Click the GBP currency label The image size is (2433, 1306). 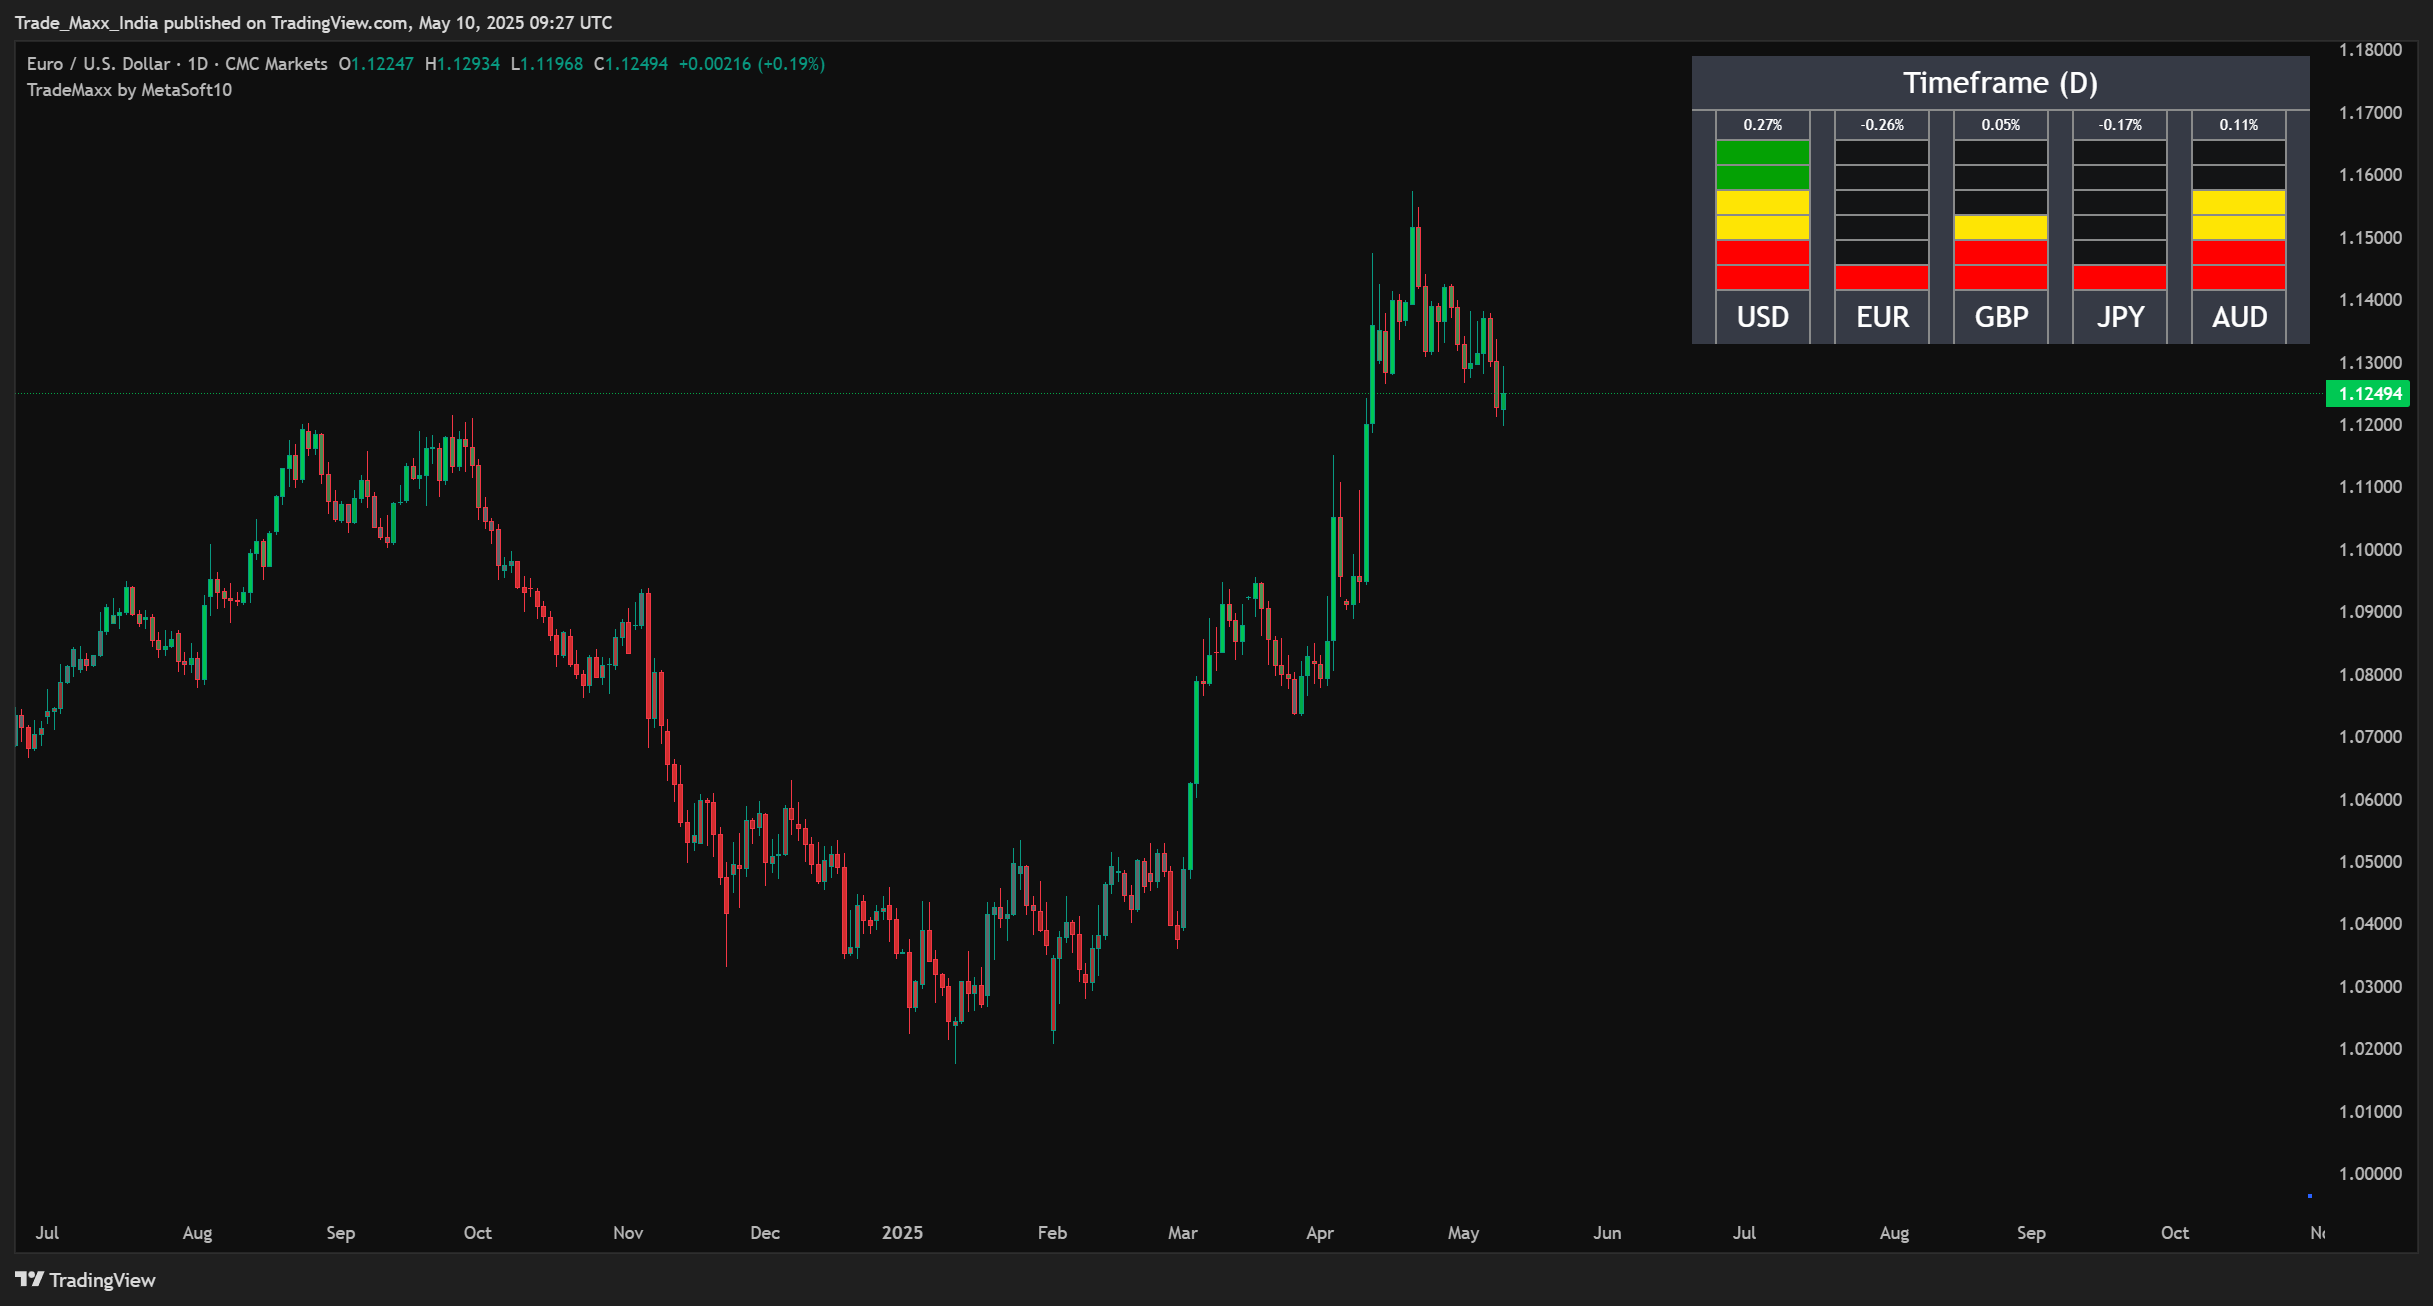2000,317
